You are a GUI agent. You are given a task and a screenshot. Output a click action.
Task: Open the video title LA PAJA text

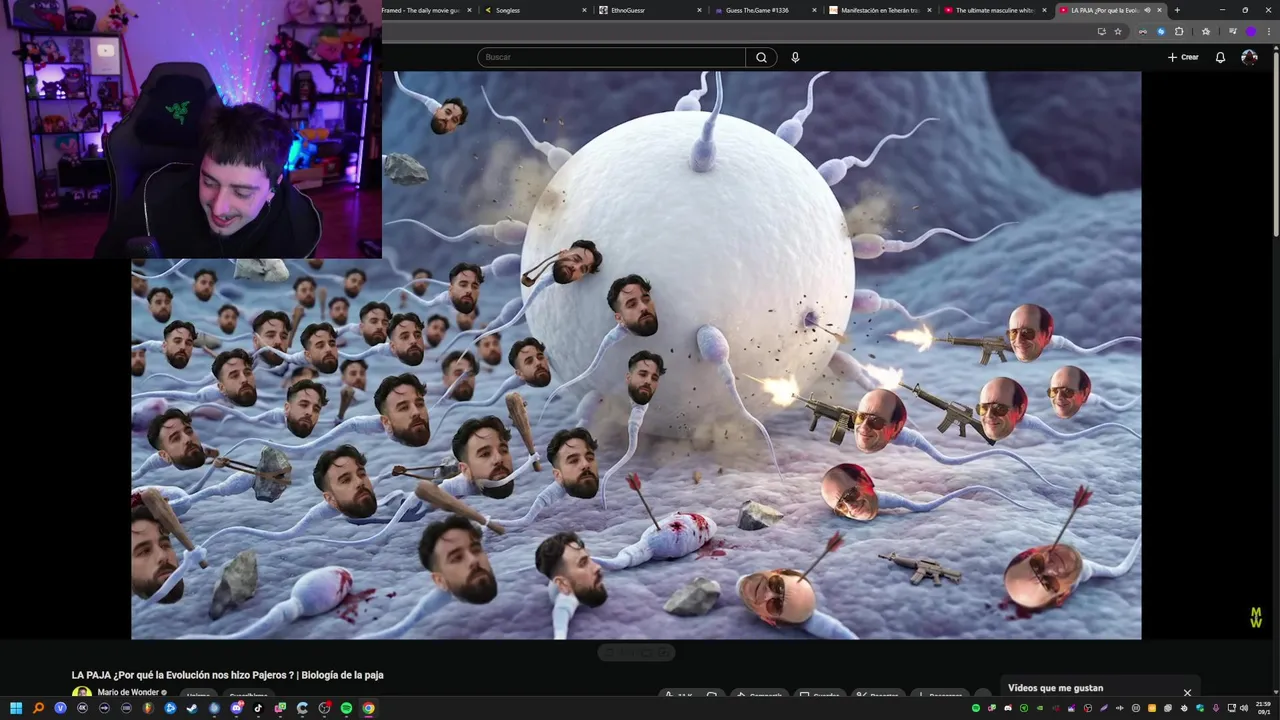coord(227,675)
